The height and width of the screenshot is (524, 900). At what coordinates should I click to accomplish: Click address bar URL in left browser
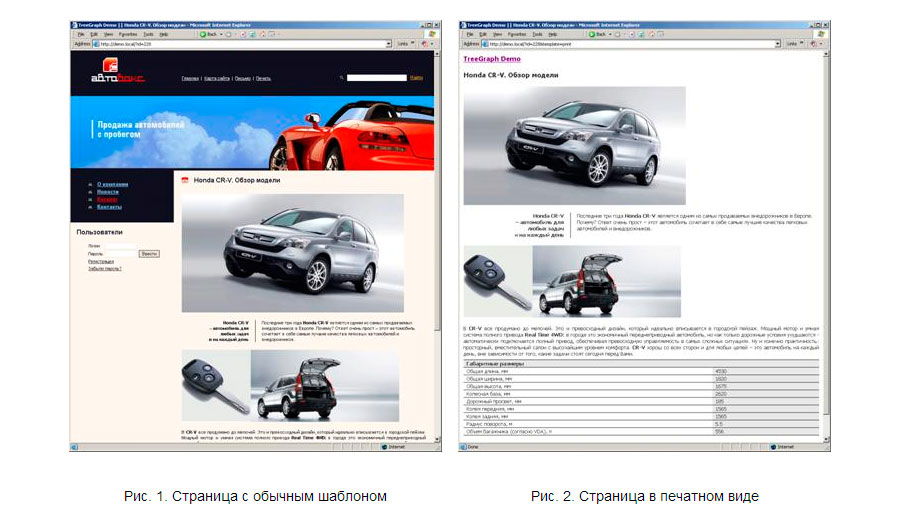tap(126, 44)
